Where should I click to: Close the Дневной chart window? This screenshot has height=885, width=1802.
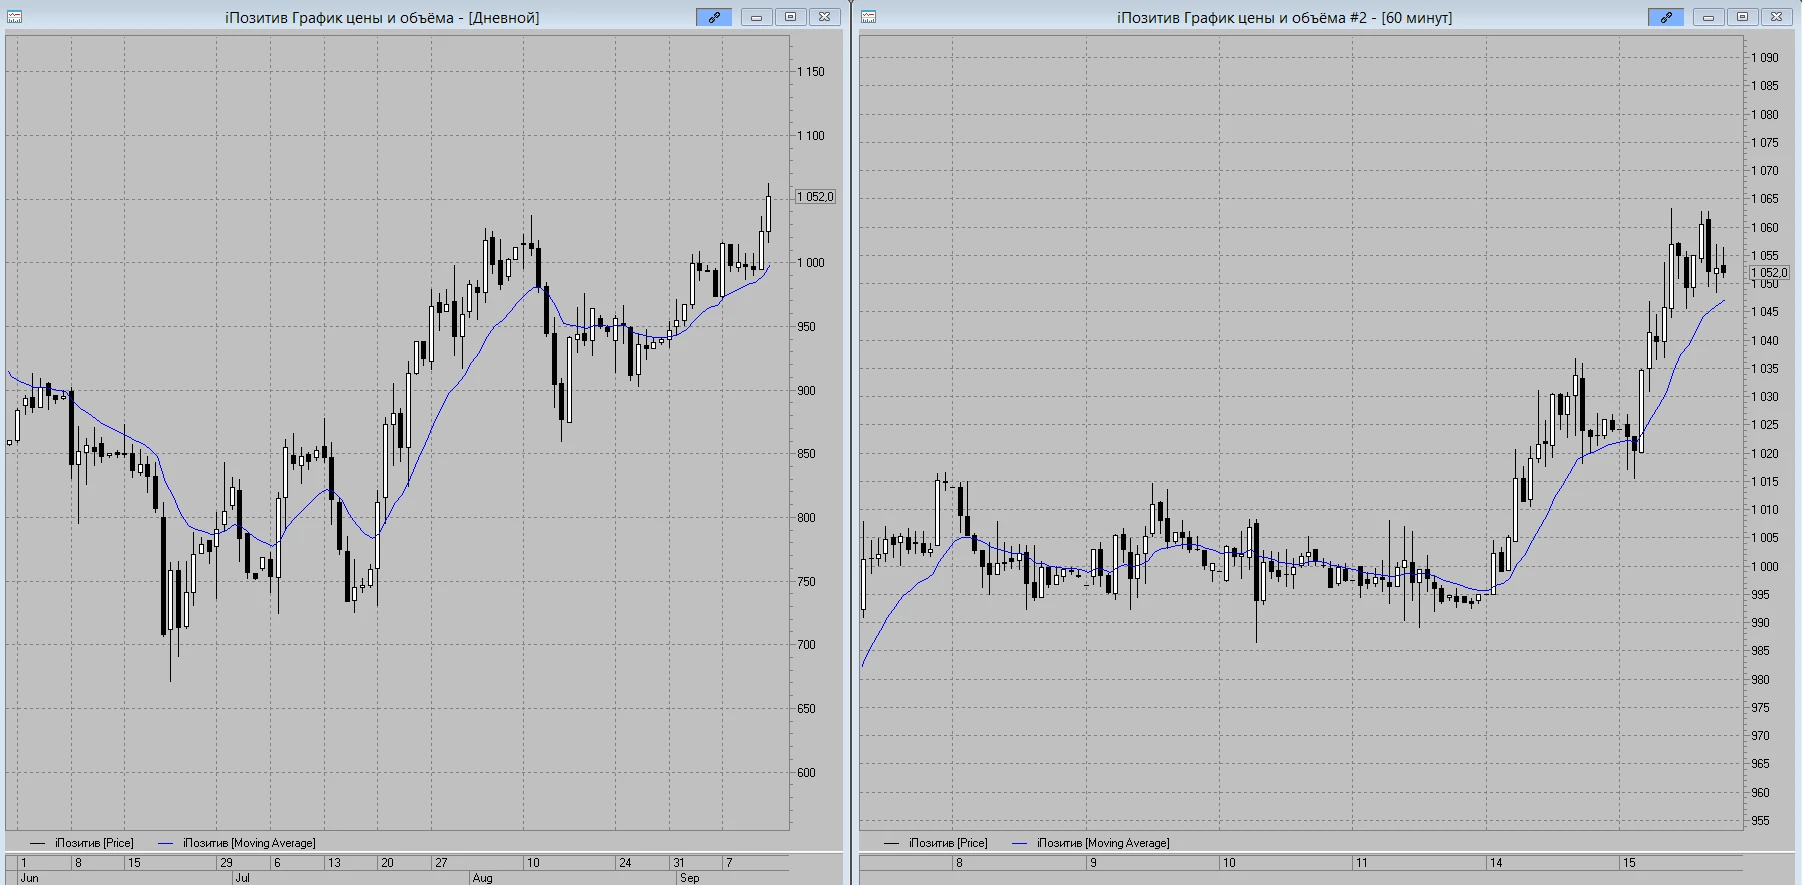point(824,17)
